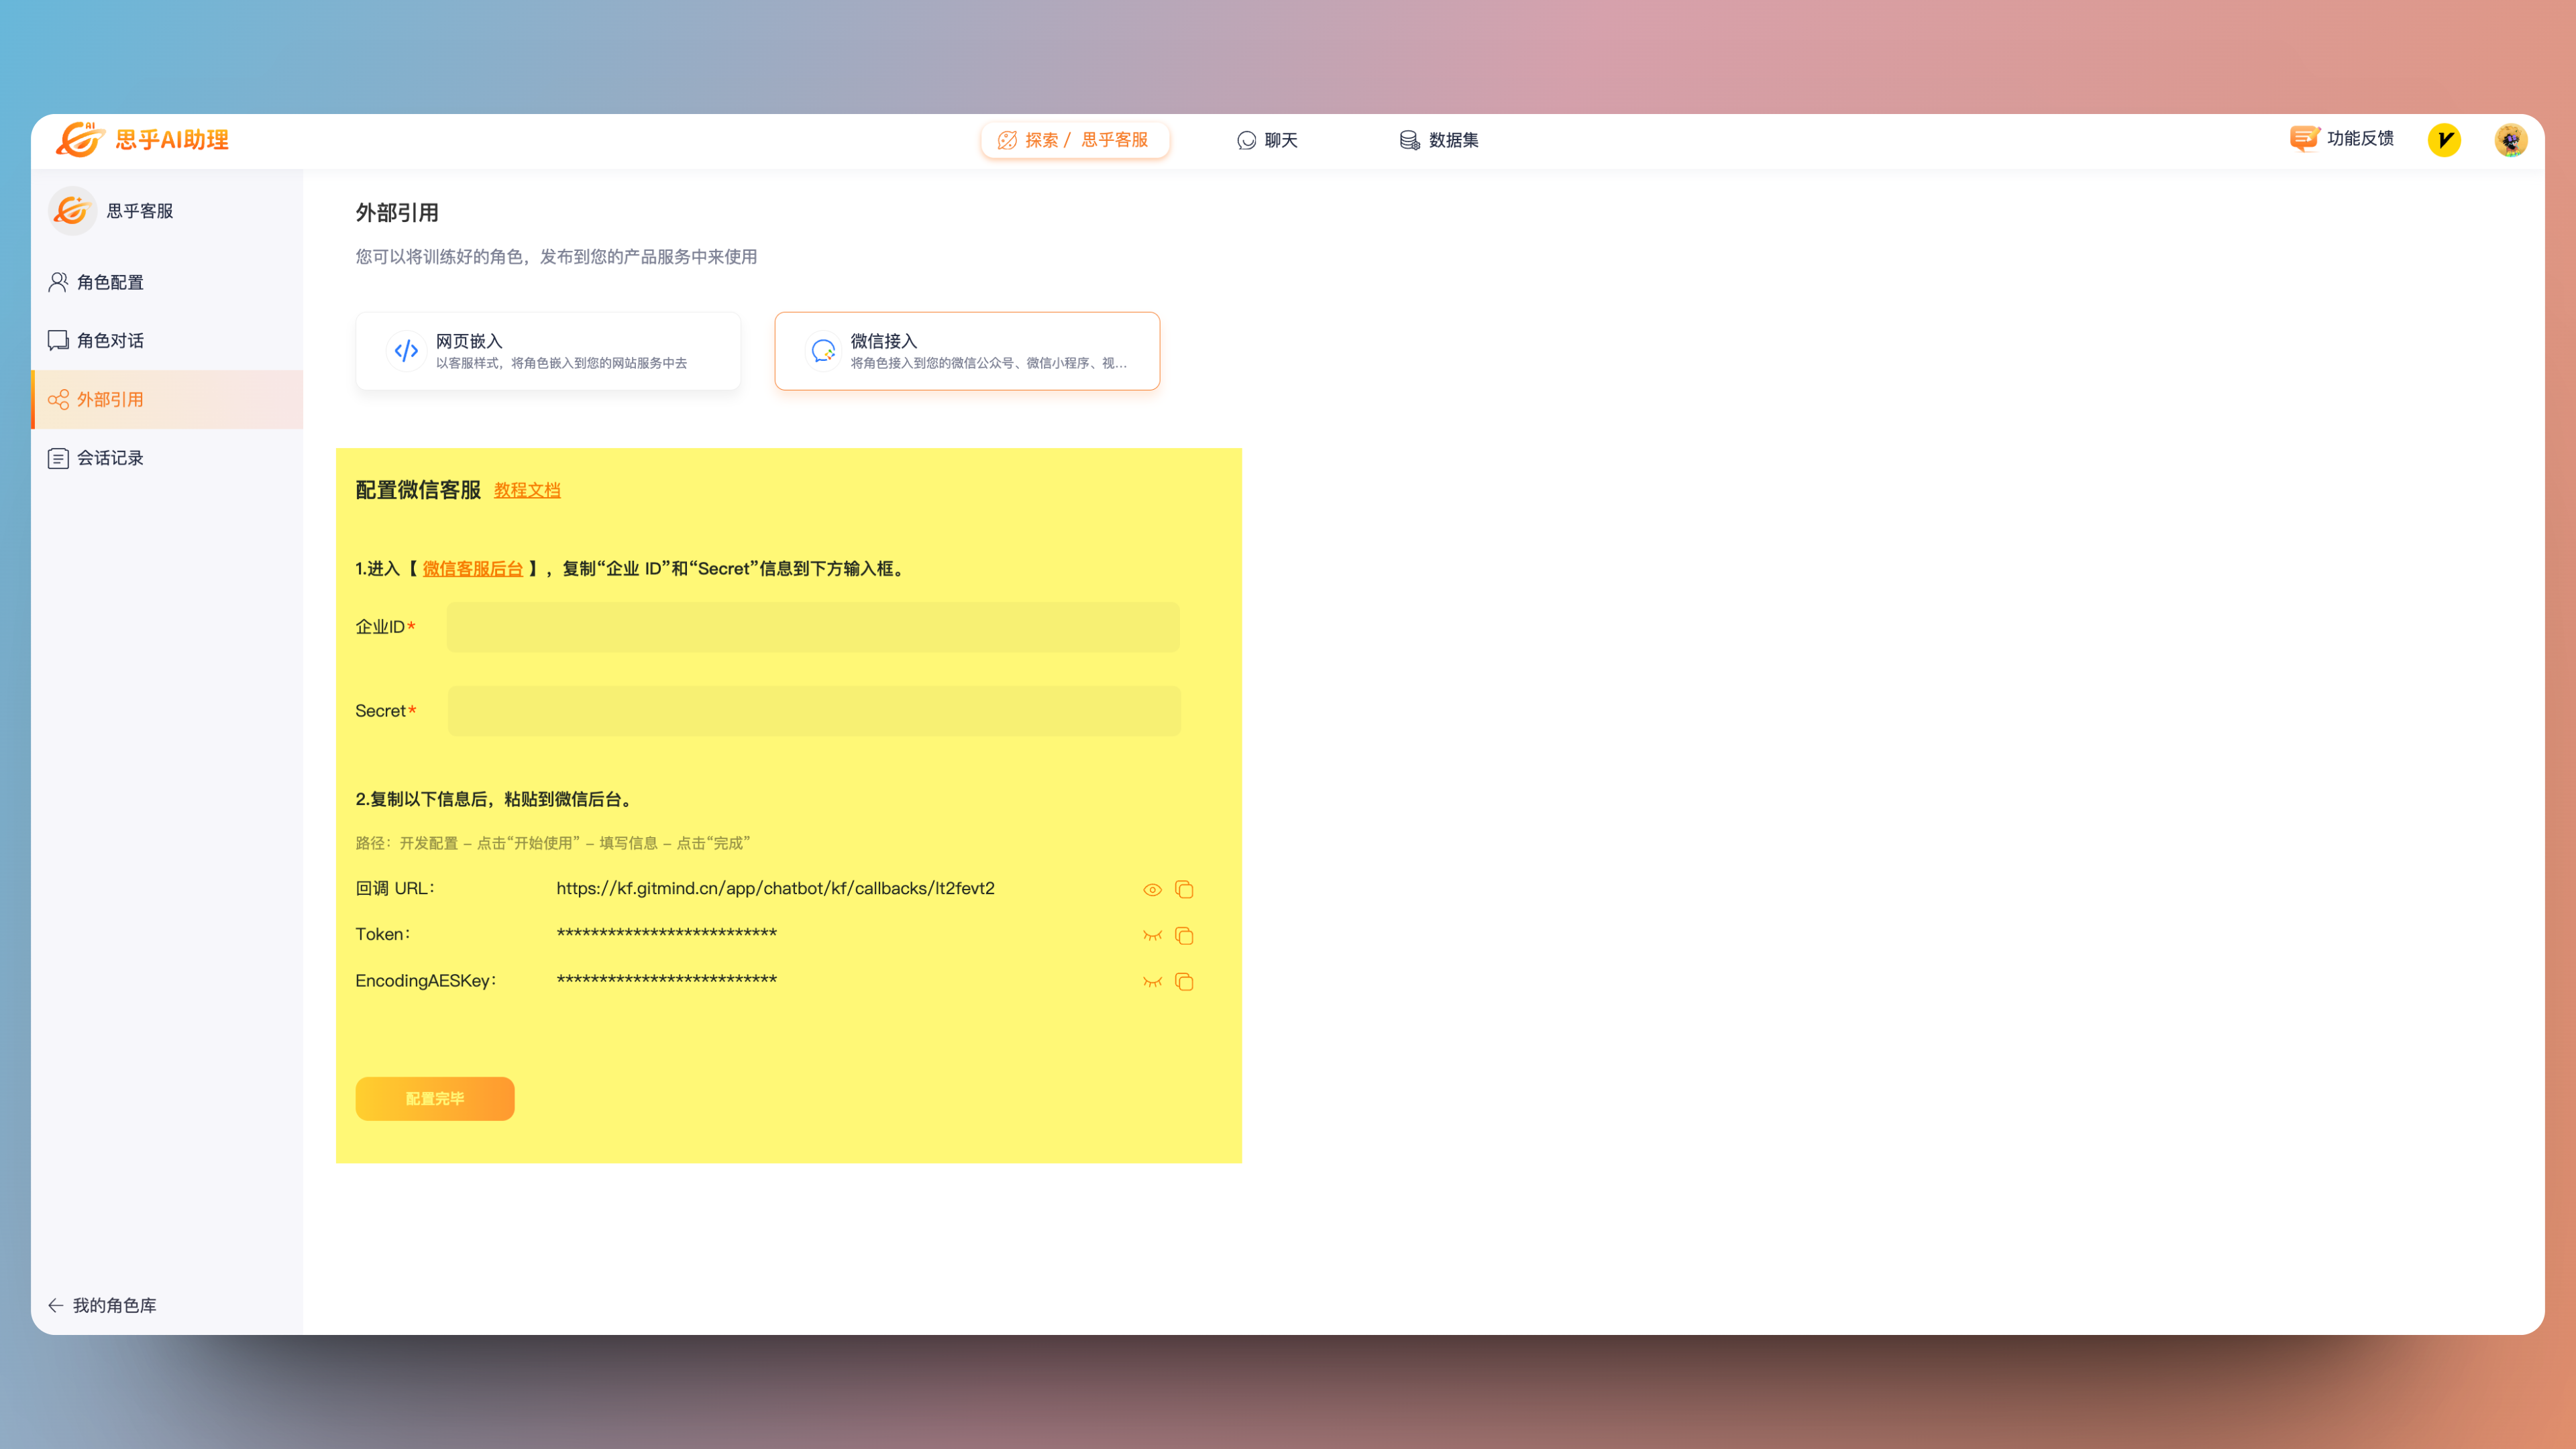
Task: Open 会话记录 in sidebar
Action: tap(110, 458)
